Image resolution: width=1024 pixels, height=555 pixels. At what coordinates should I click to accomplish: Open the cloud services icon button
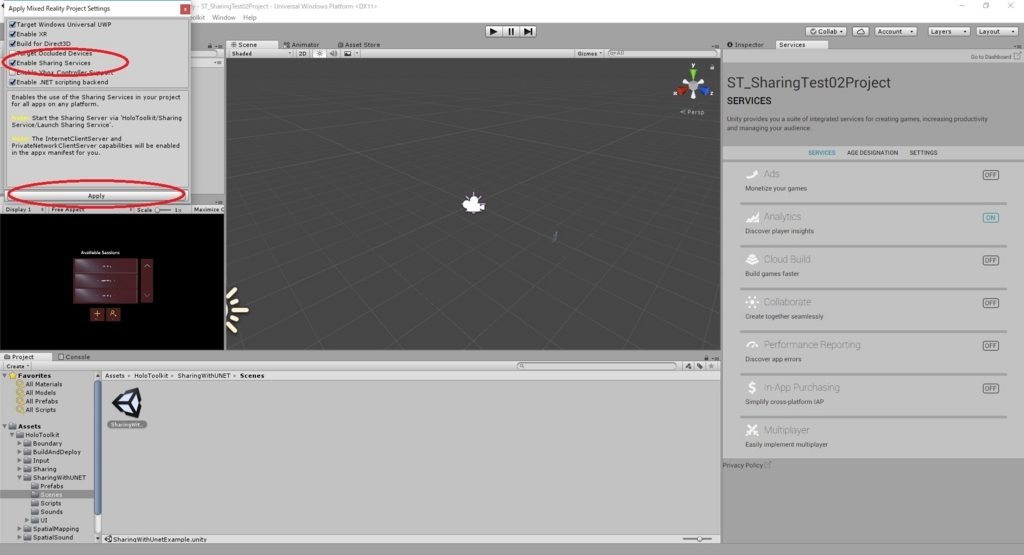click(861, 31)
